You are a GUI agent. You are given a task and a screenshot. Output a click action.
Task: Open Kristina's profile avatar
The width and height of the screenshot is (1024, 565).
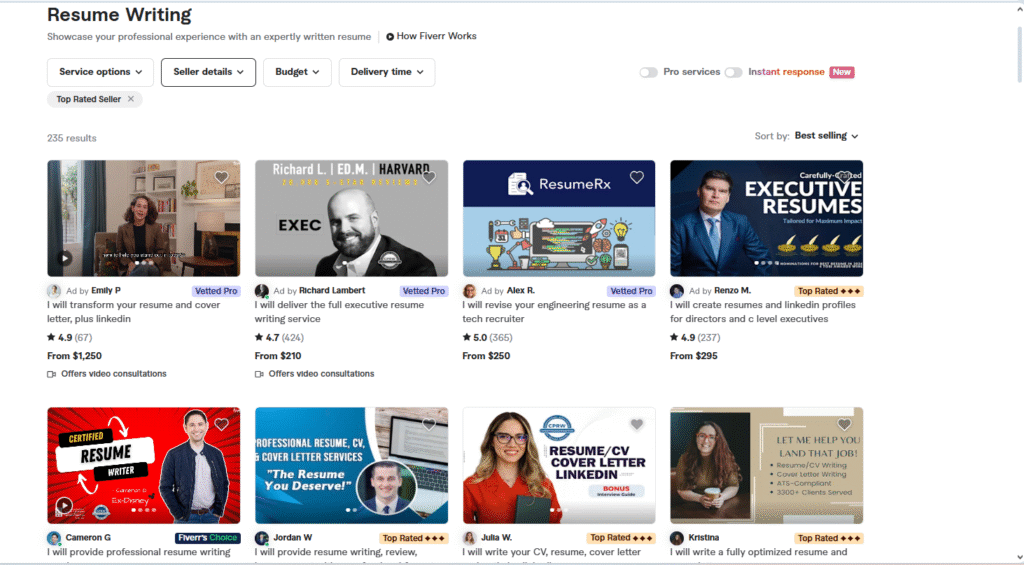677,538
